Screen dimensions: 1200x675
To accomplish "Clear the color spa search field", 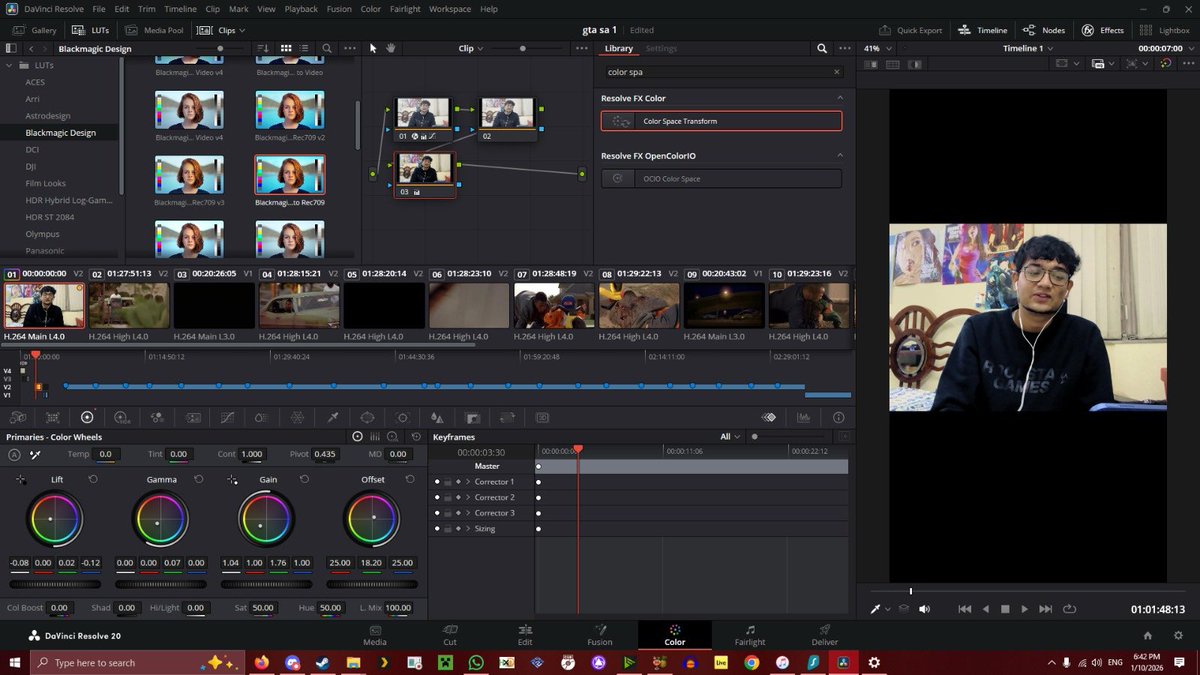I will pyautogui.click(x=837, y=72).
